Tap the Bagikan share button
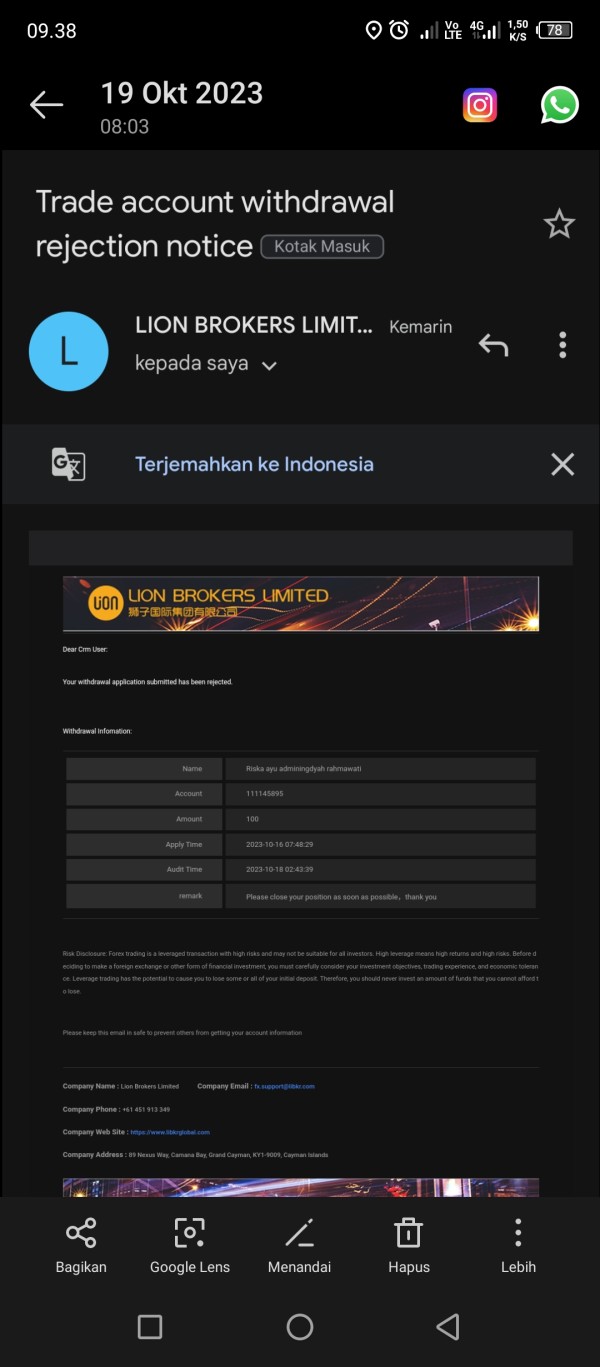 tap(81, 1246)
